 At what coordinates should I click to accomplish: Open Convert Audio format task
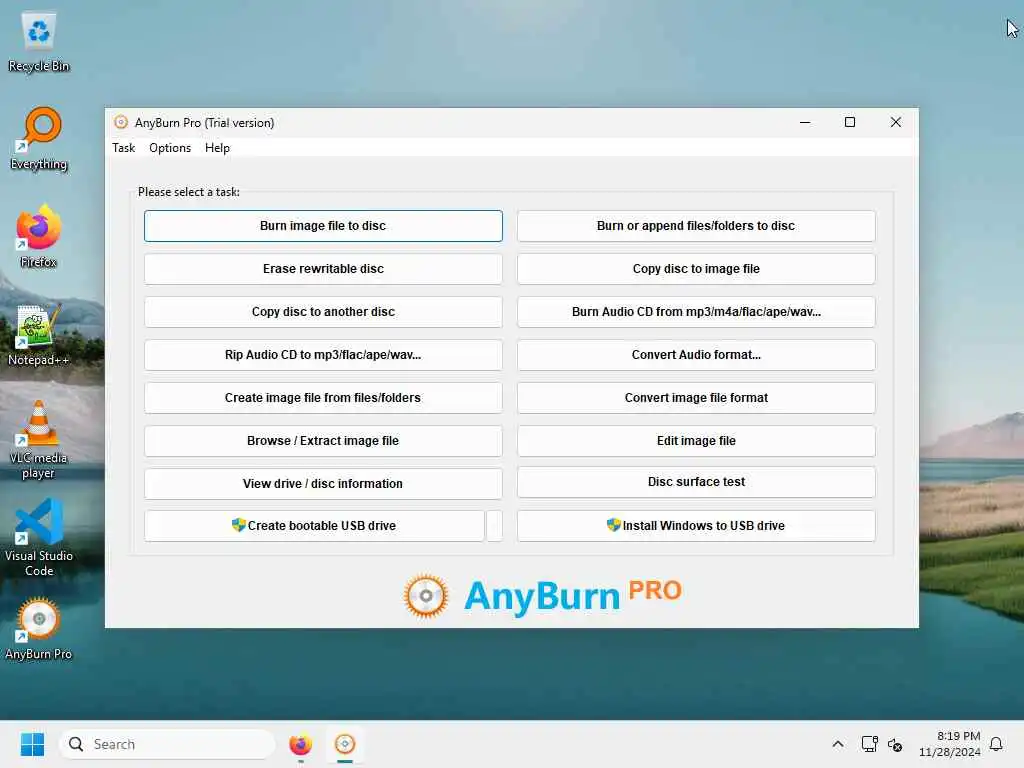pos(696,355)
